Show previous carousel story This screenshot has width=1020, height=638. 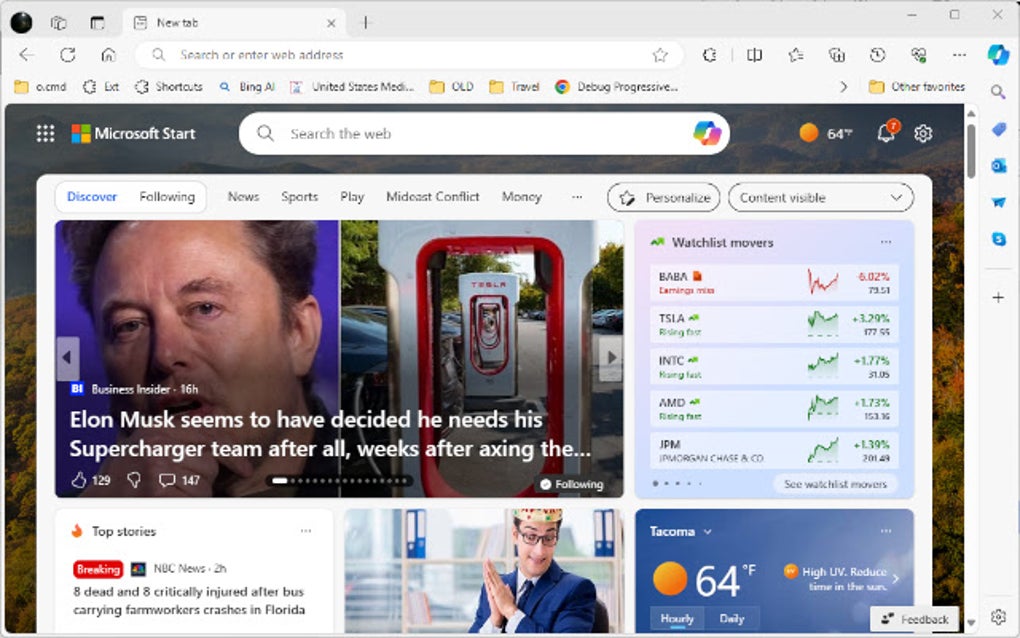(x=67, y=358)
